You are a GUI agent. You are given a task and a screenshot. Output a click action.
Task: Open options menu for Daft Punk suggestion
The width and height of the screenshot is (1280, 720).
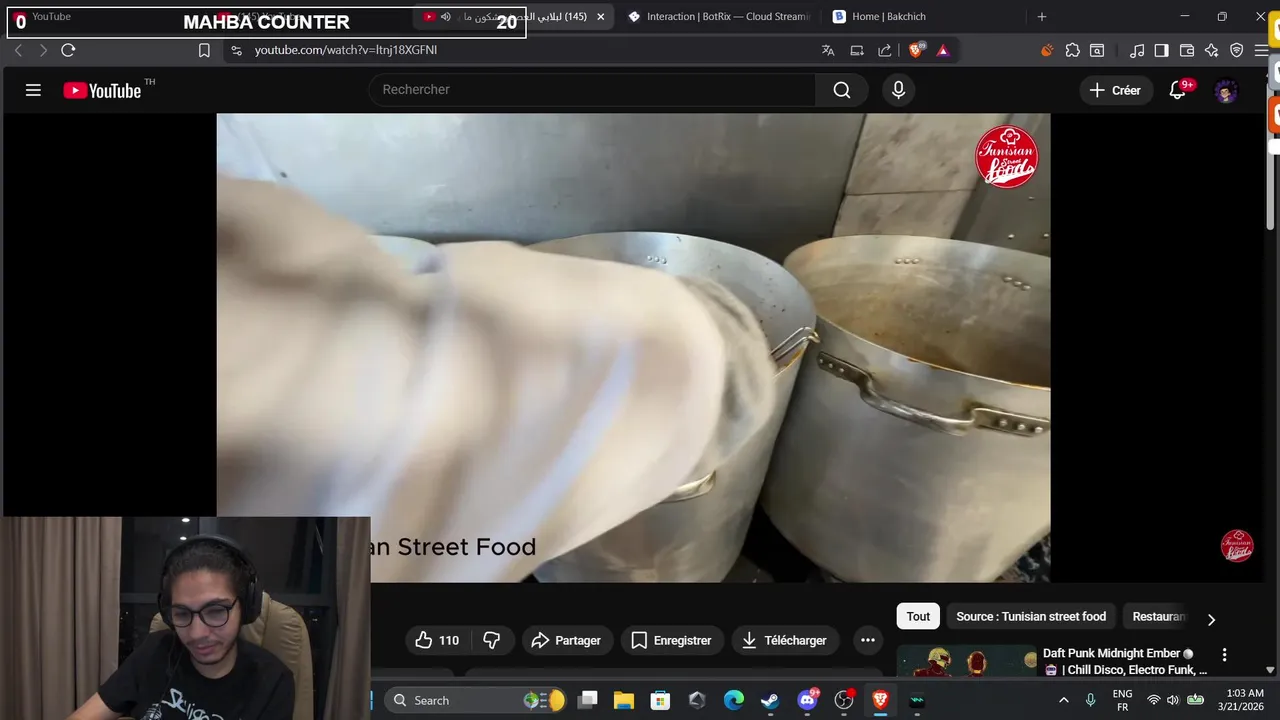click(x=1224, y=655)
